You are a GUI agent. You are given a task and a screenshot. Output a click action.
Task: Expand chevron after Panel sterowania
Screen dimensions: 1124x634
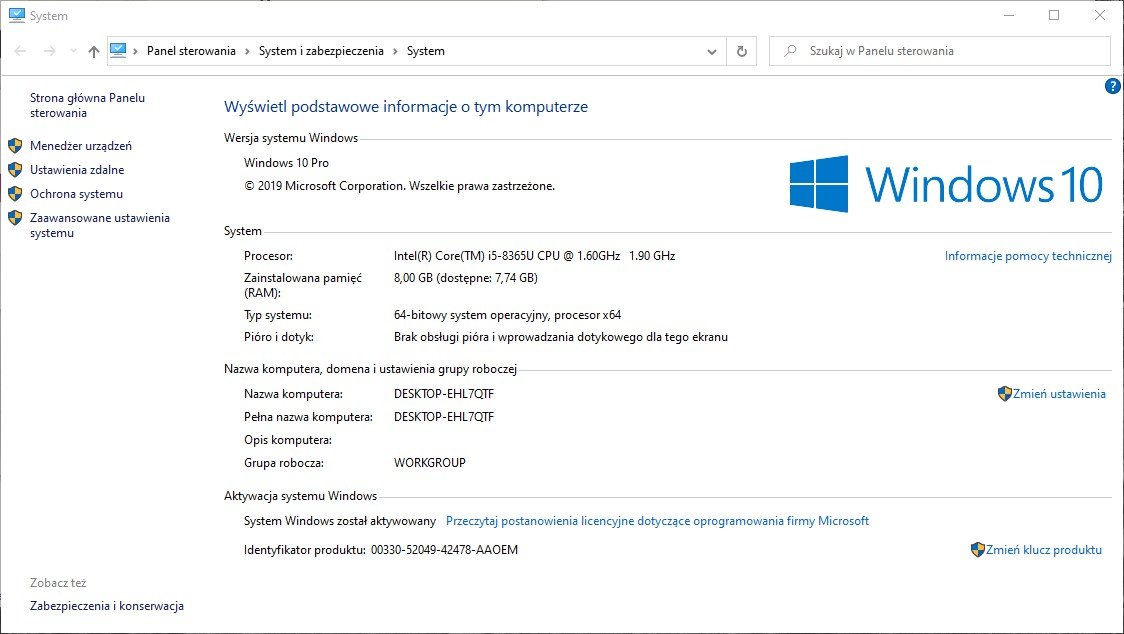pyautogui.click(x=247, y=51)
